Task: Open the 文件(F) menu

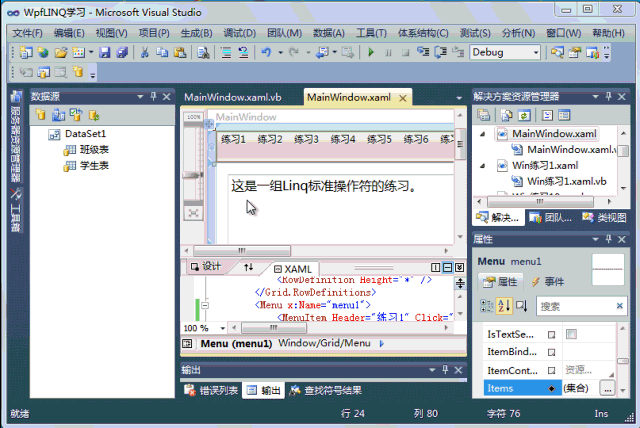Action: pyautogui.click(x=27, y=33)
